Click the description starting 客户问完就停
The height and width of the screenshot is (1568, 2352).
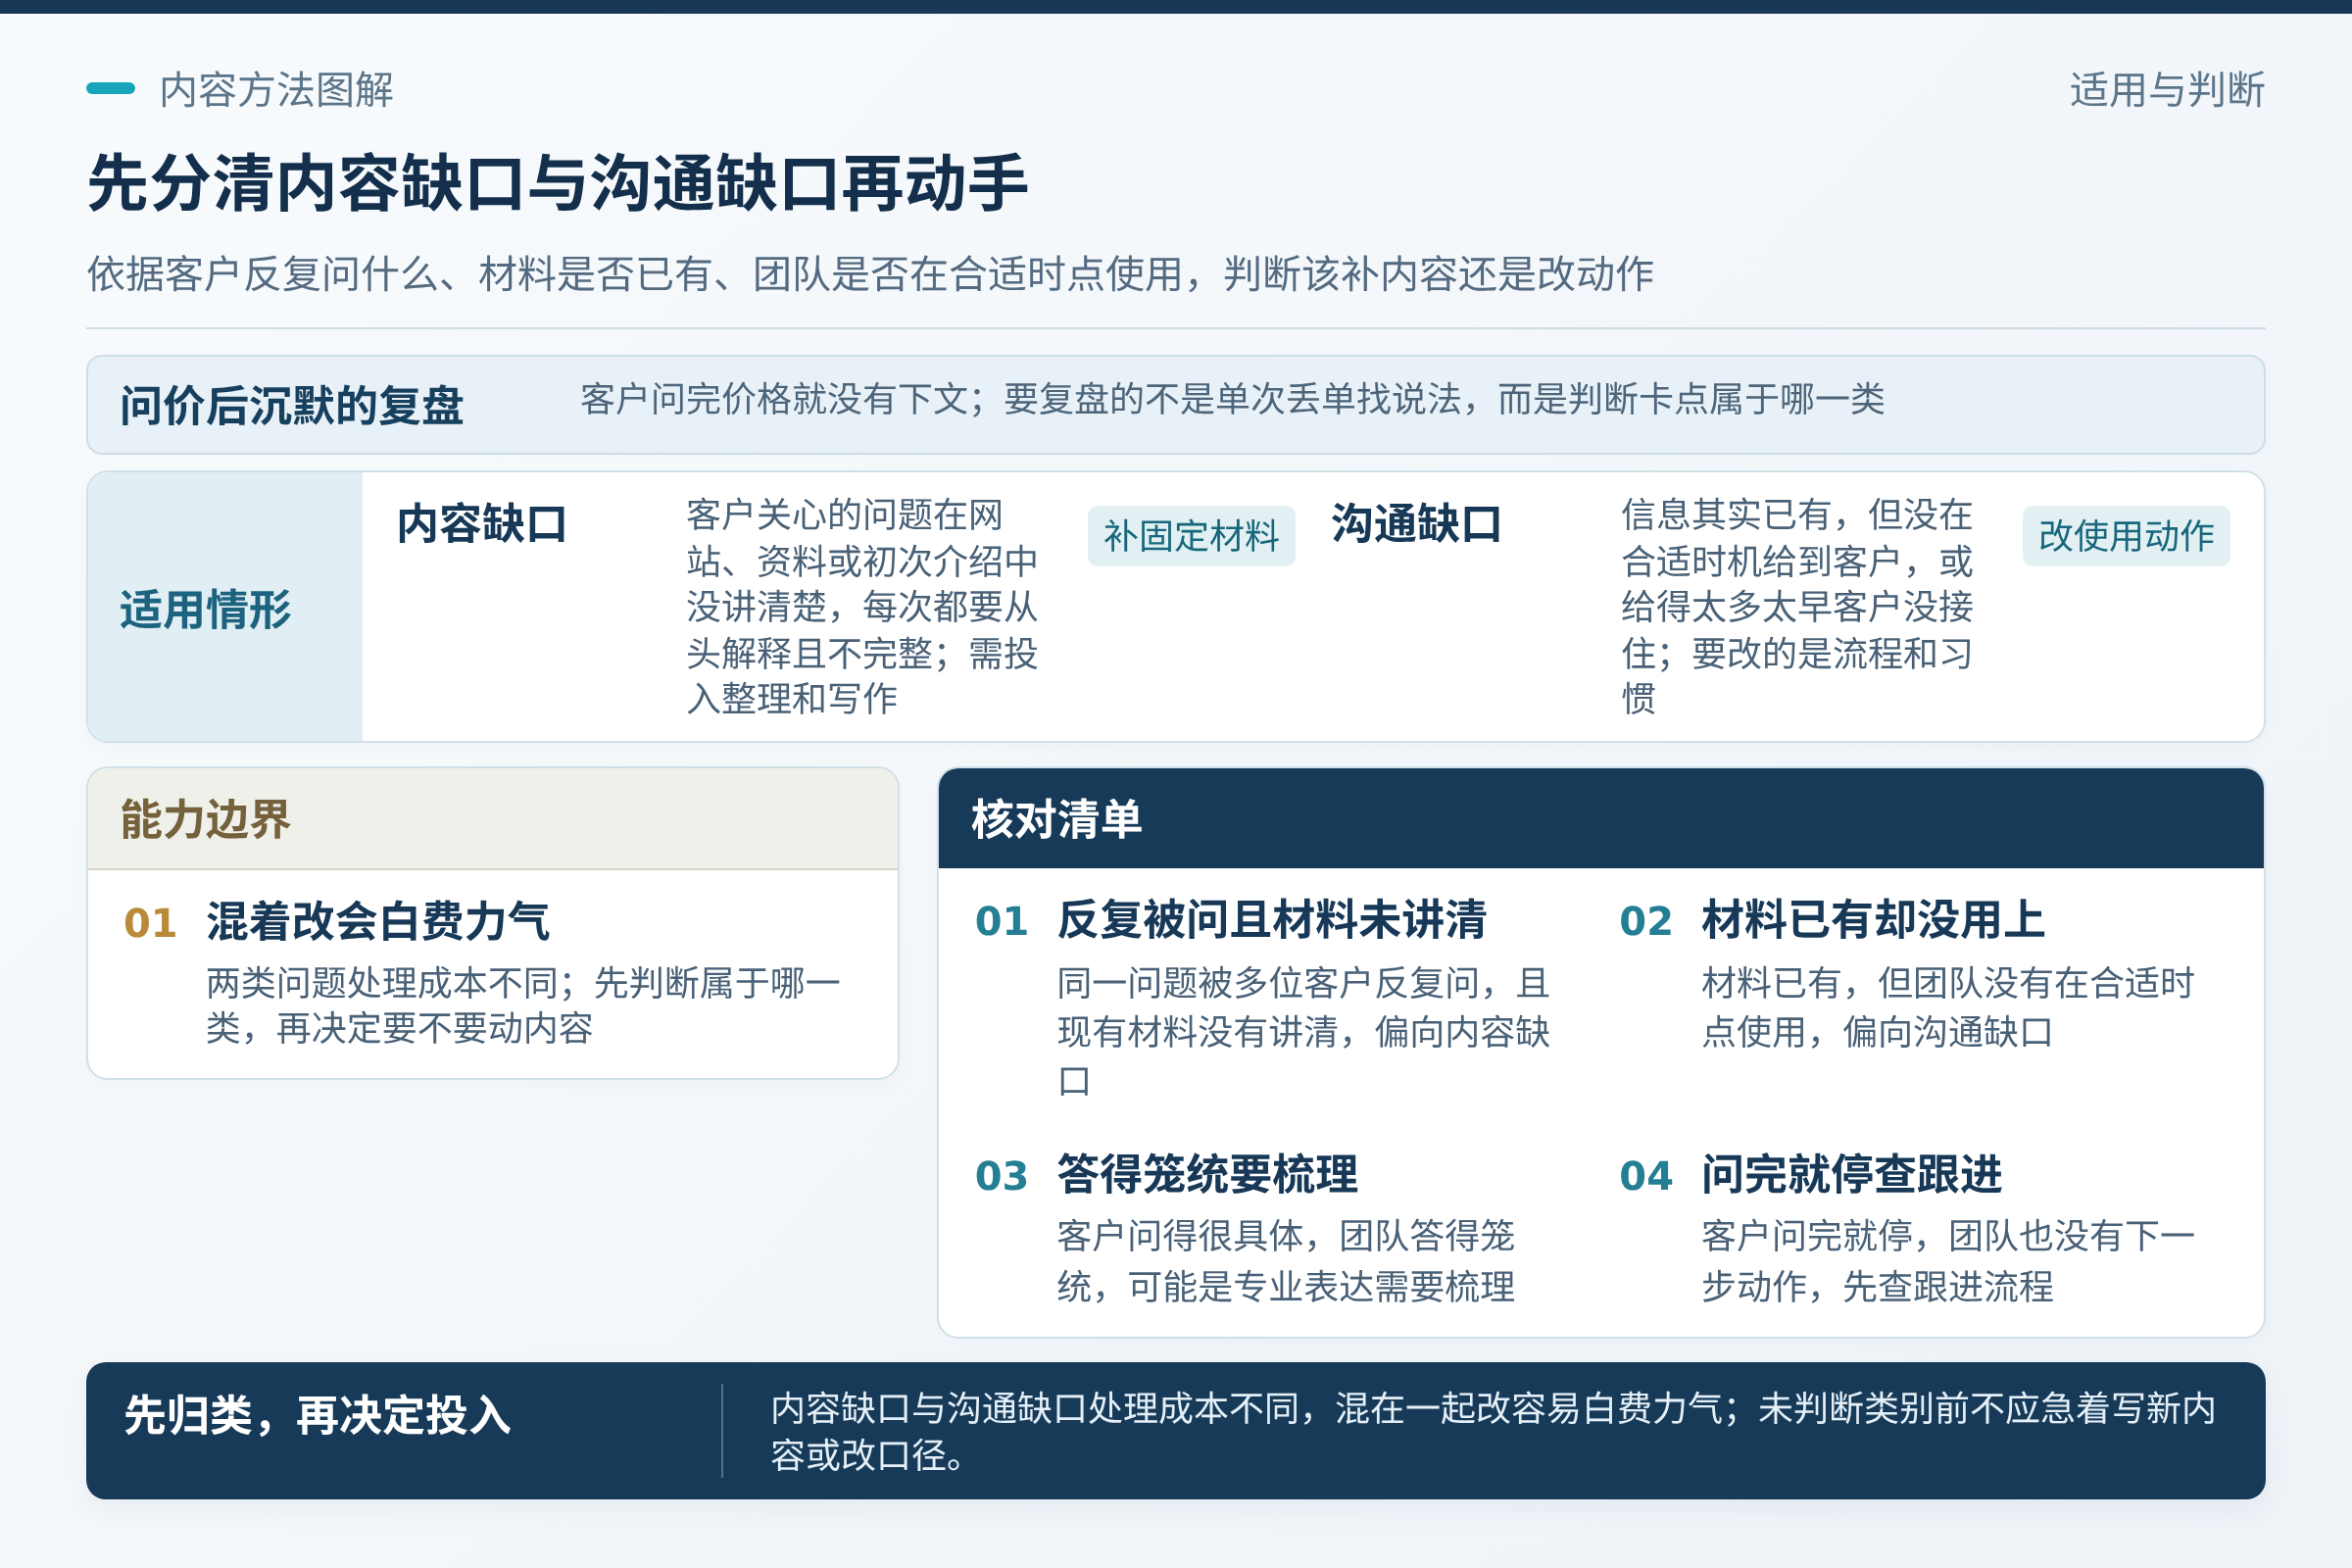point(1948,1261)
